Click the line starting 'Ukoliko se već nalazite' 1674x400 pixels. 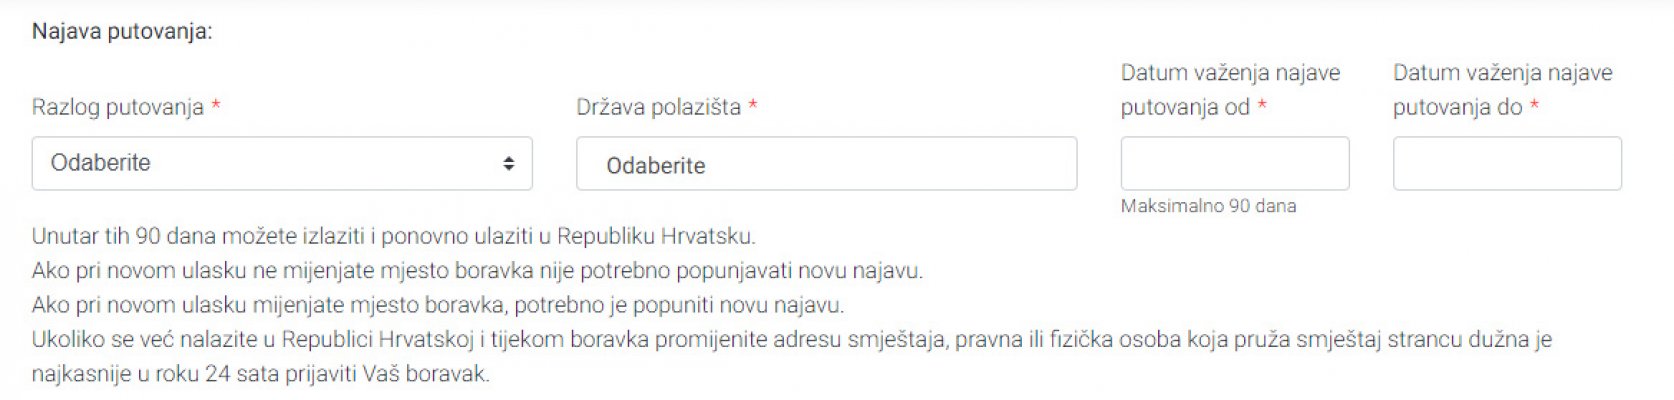(791, 340)
